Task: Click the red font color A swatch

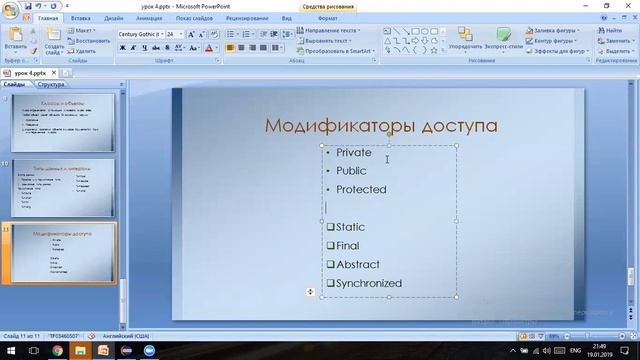Action: [209, 48]
